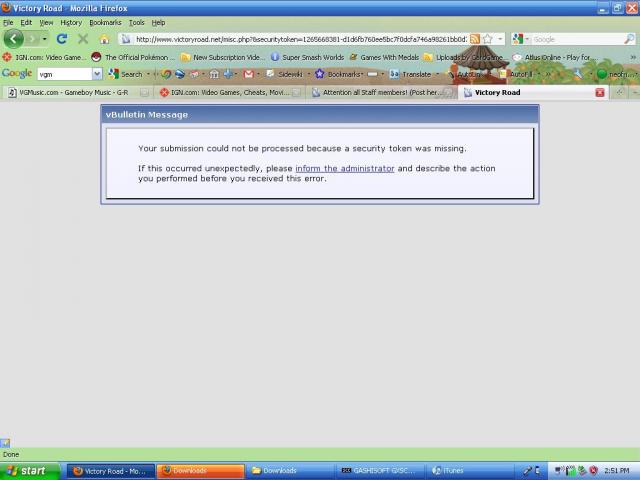Open the Windows Start menu
This screenshot has width=640, height=480.
27,470
